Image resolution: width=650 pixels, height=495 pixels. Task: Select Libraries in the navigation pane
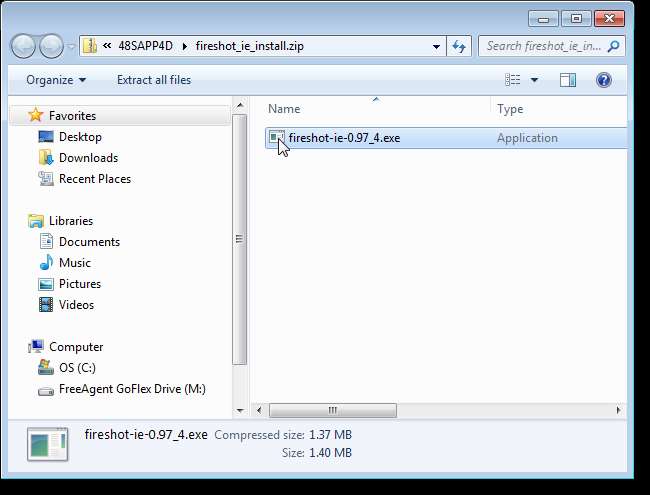coord(71,221)
